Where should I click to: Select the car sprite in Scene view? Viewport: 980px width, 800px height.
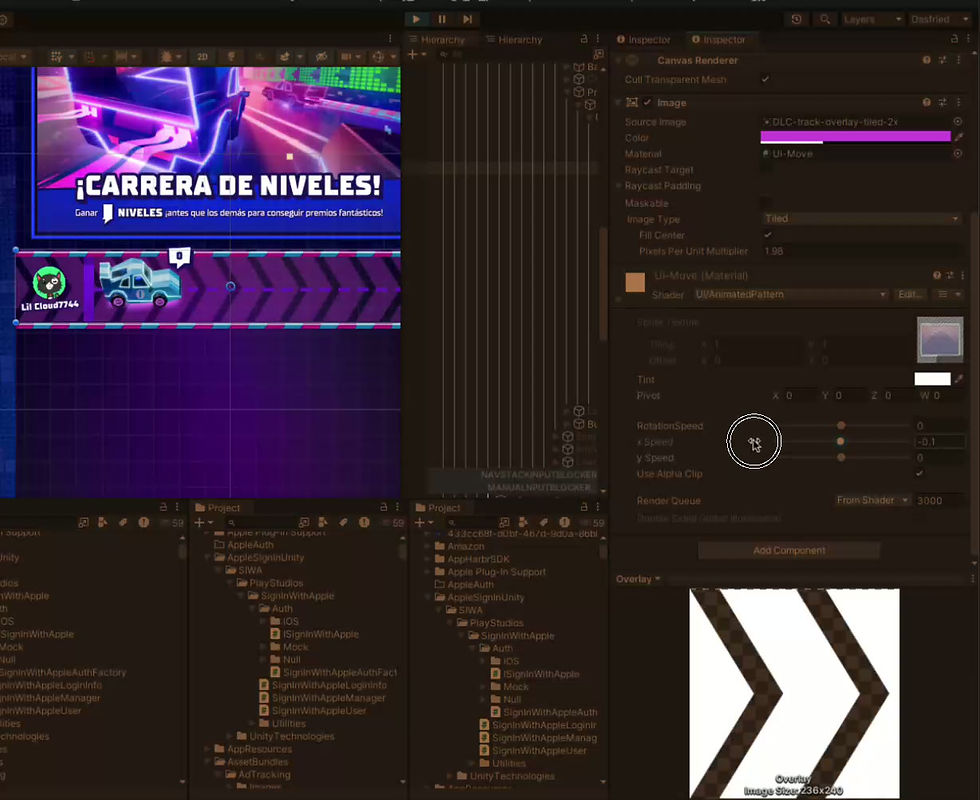(x=140, y=284)
